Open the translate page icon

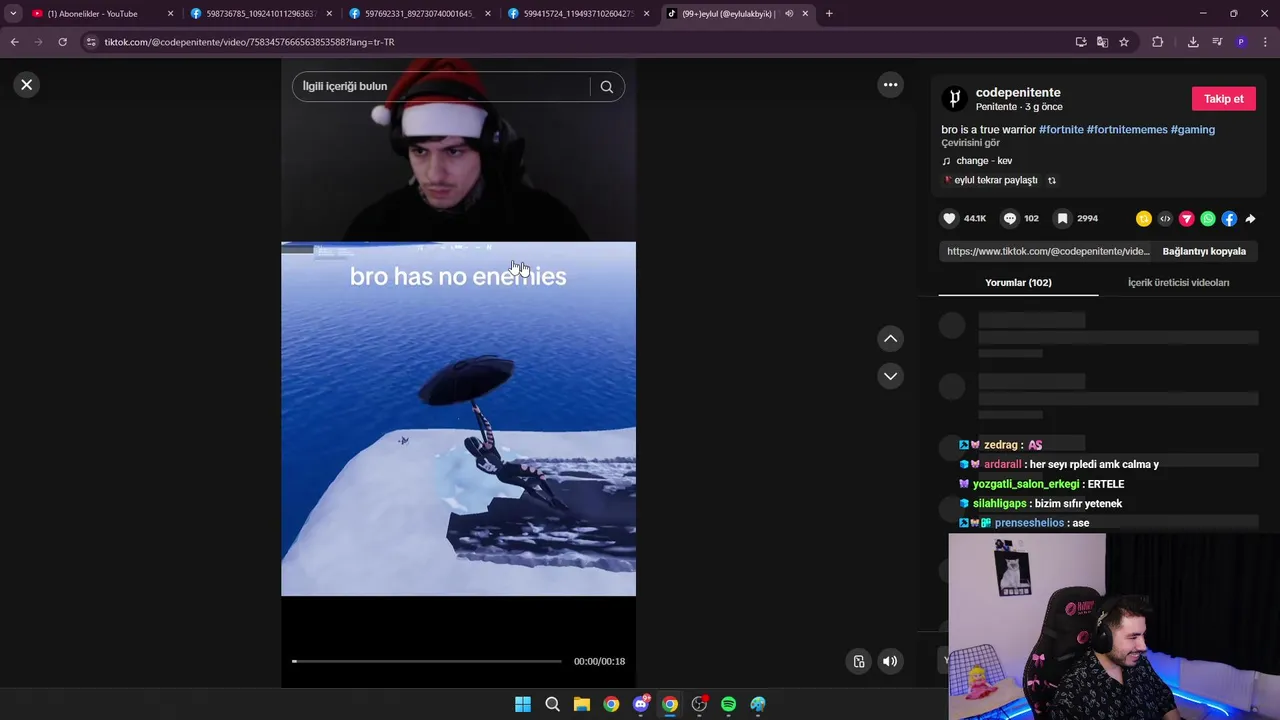[1102, 42]
